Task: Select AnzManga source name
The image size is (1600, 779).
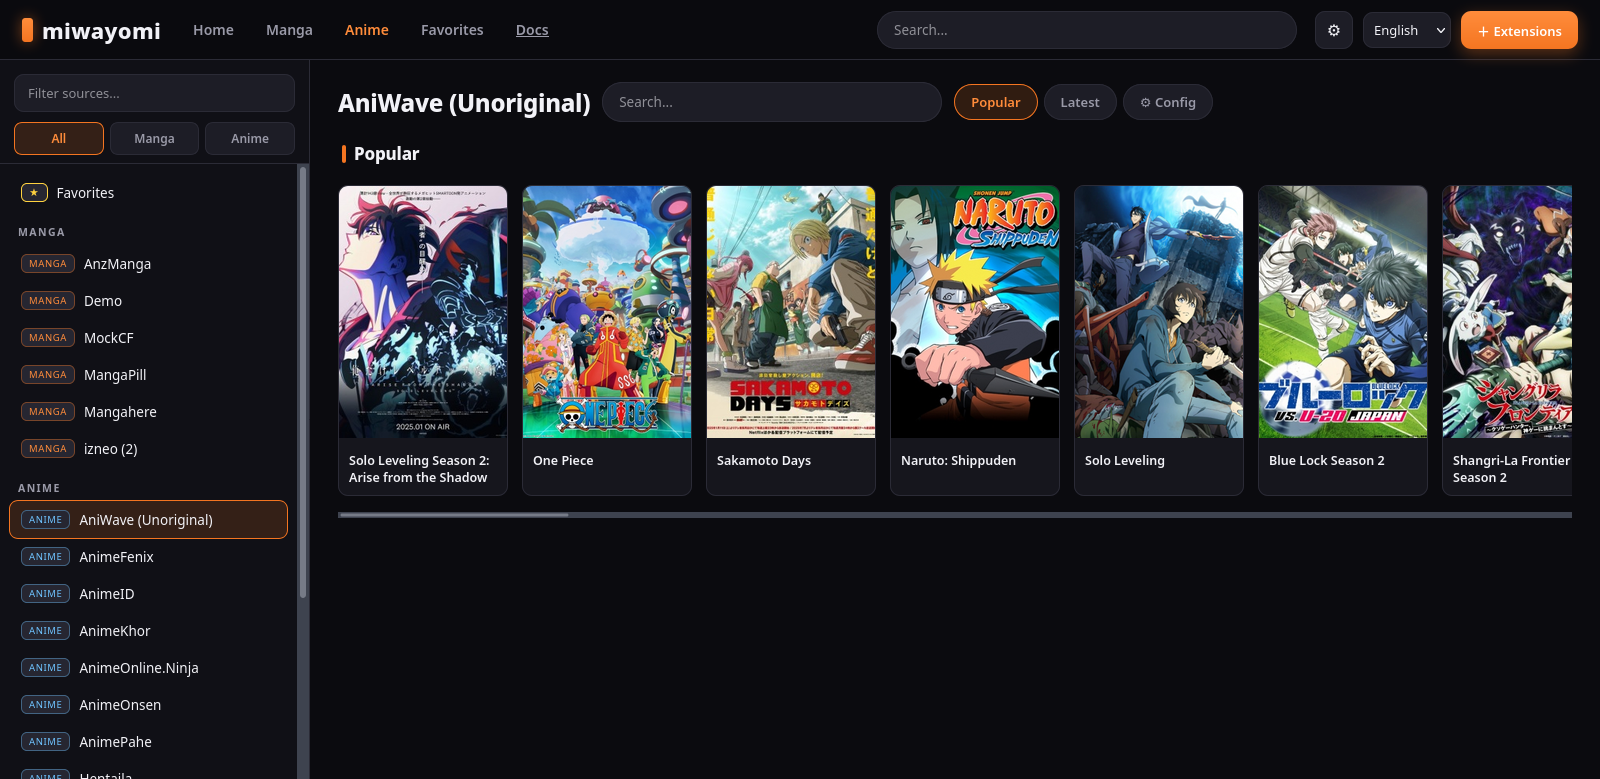Action: (117, 264)
